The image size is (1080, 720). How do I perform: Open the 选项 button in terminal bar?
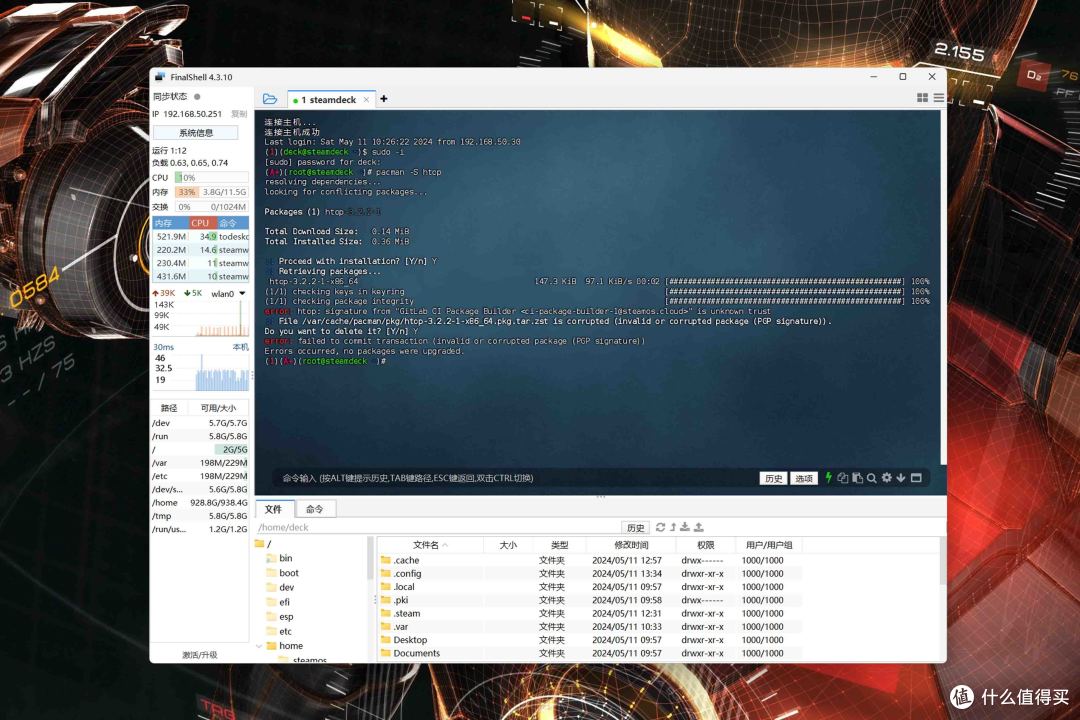click(x=804, y=478)
